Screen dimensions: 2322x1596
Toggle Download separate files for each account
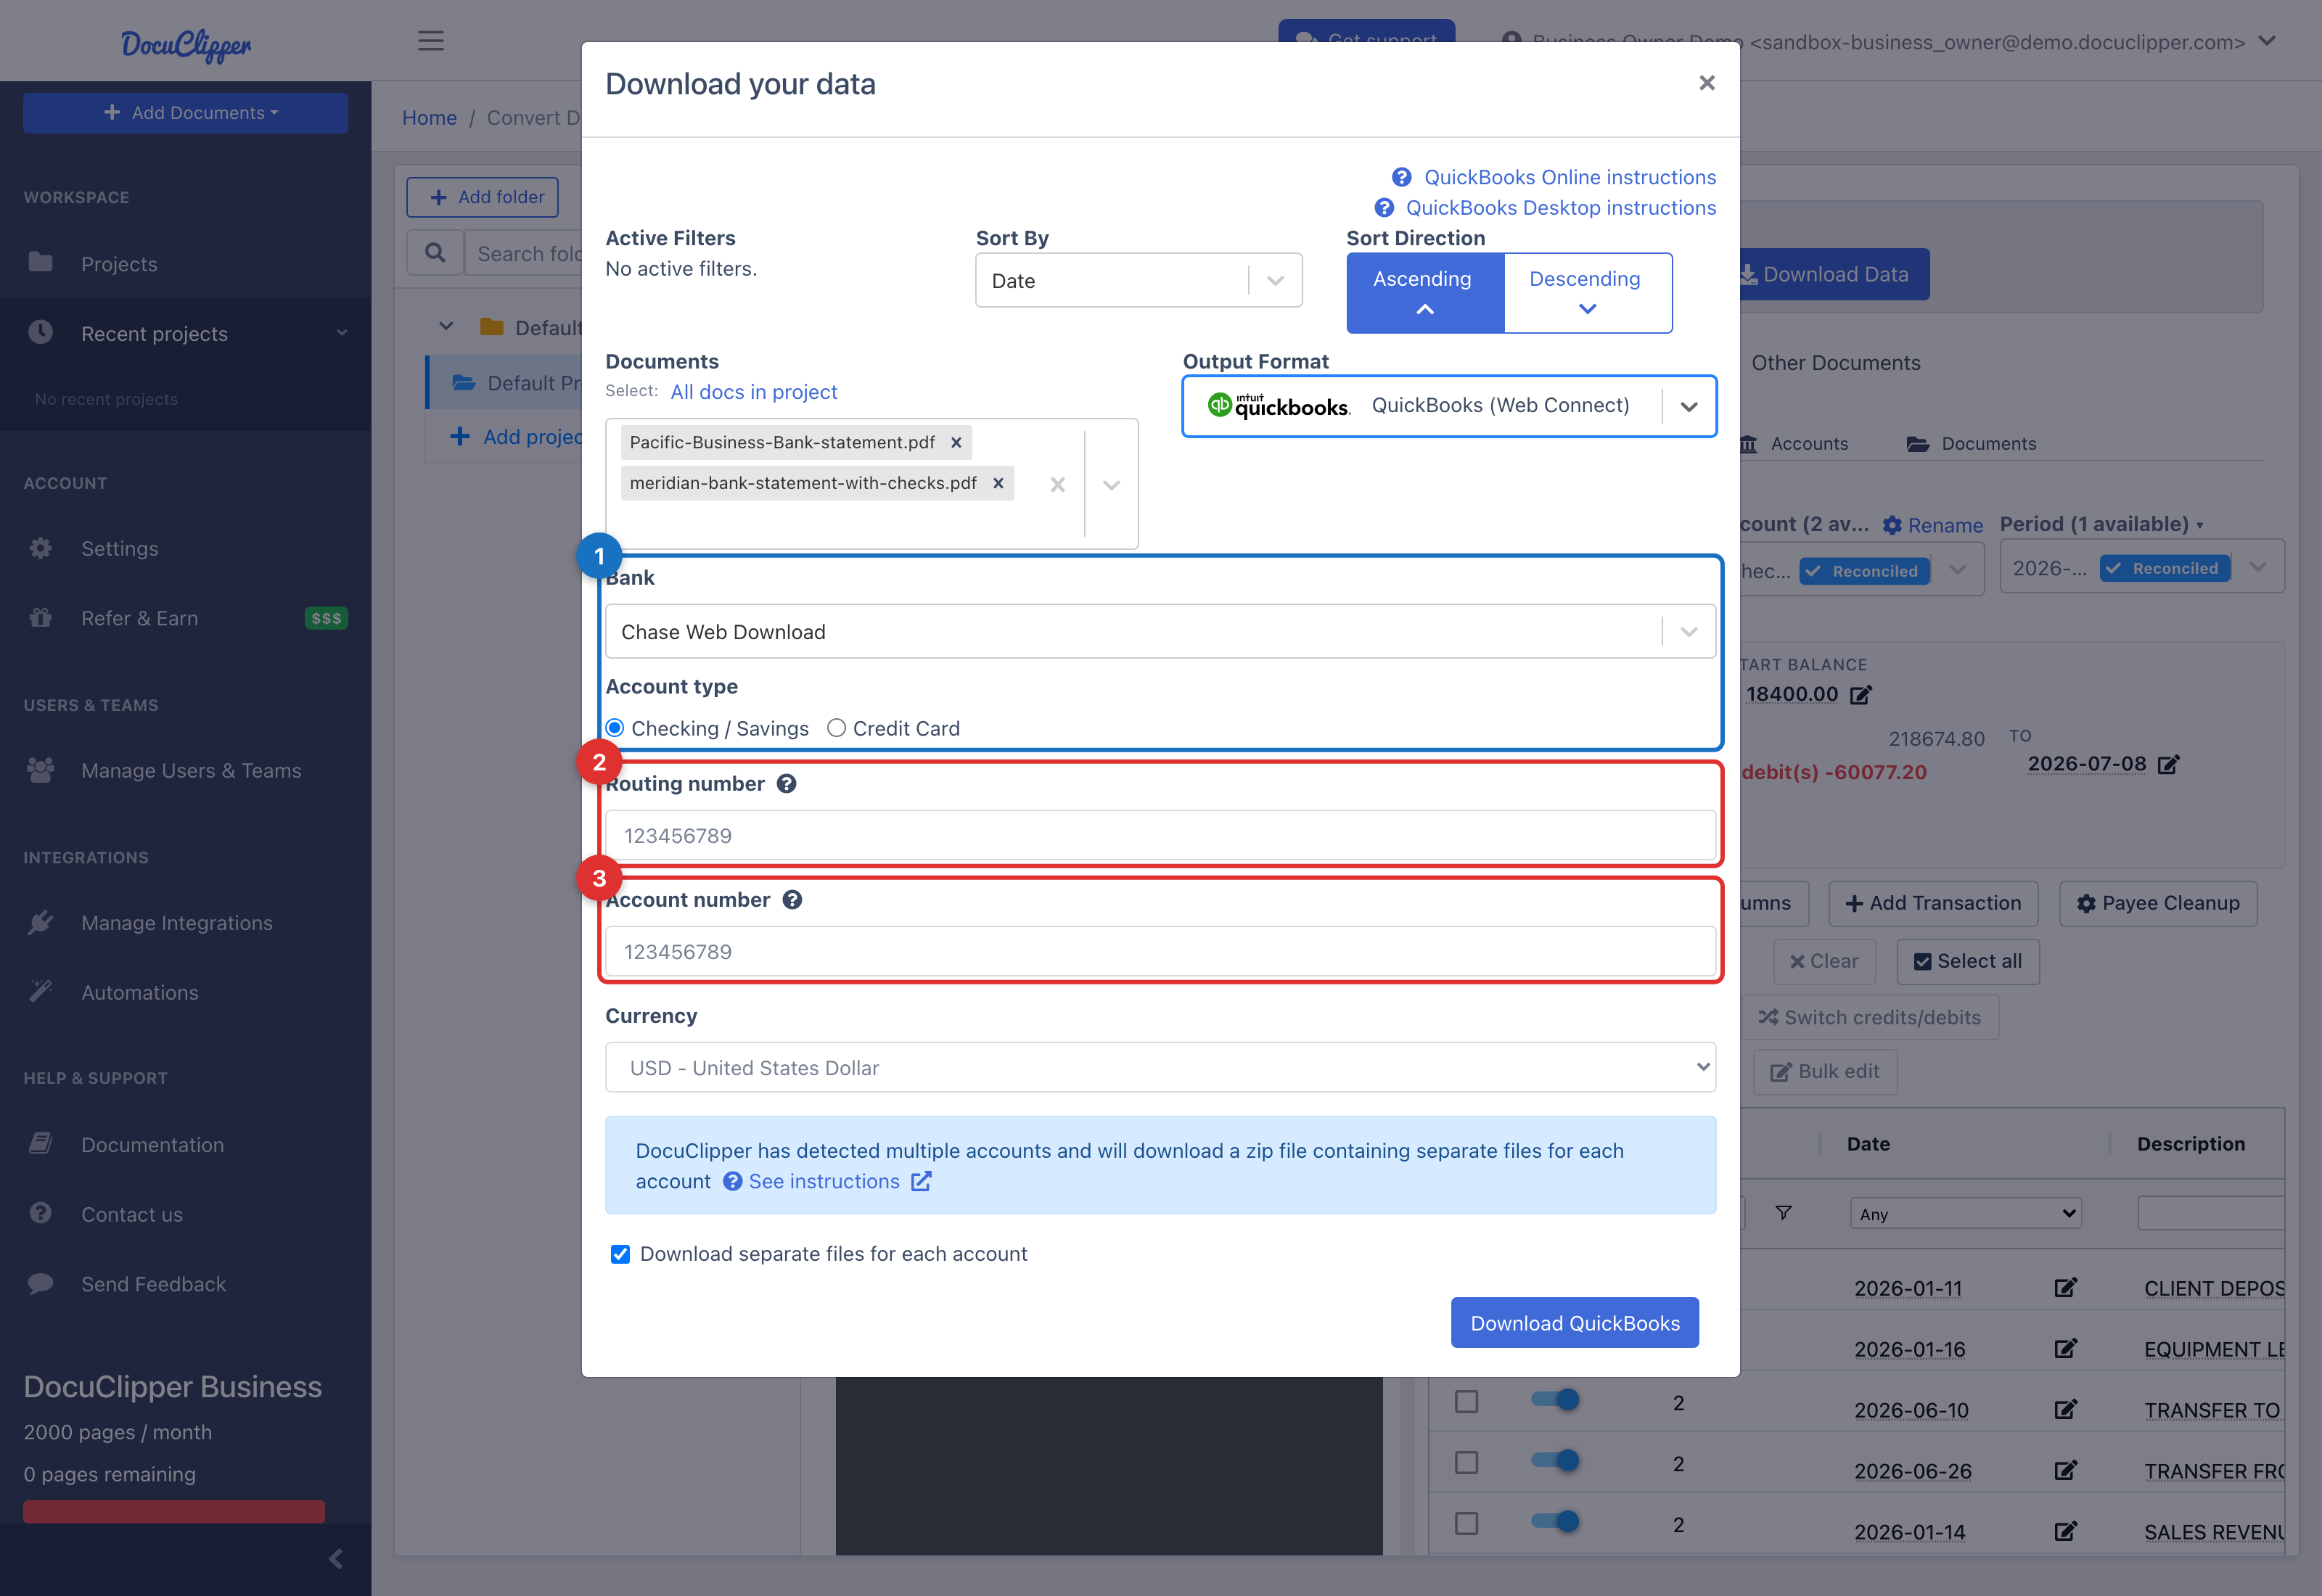620,1254
